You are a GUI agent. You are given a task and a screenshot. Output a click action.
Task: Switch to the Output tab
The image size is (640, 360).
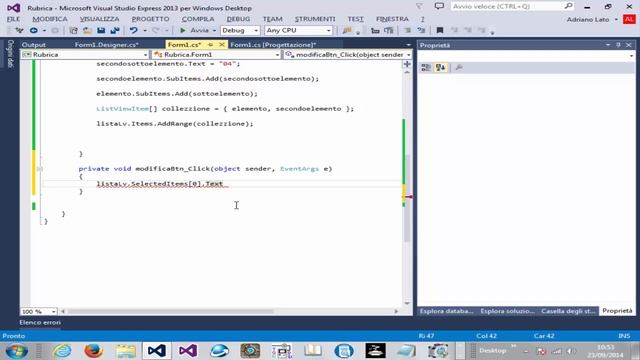[x=33, y=45]
